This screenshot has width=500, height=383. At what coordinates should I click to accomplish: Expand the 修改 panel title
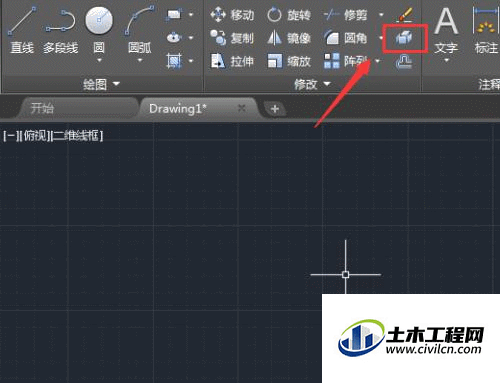point(312,84)
